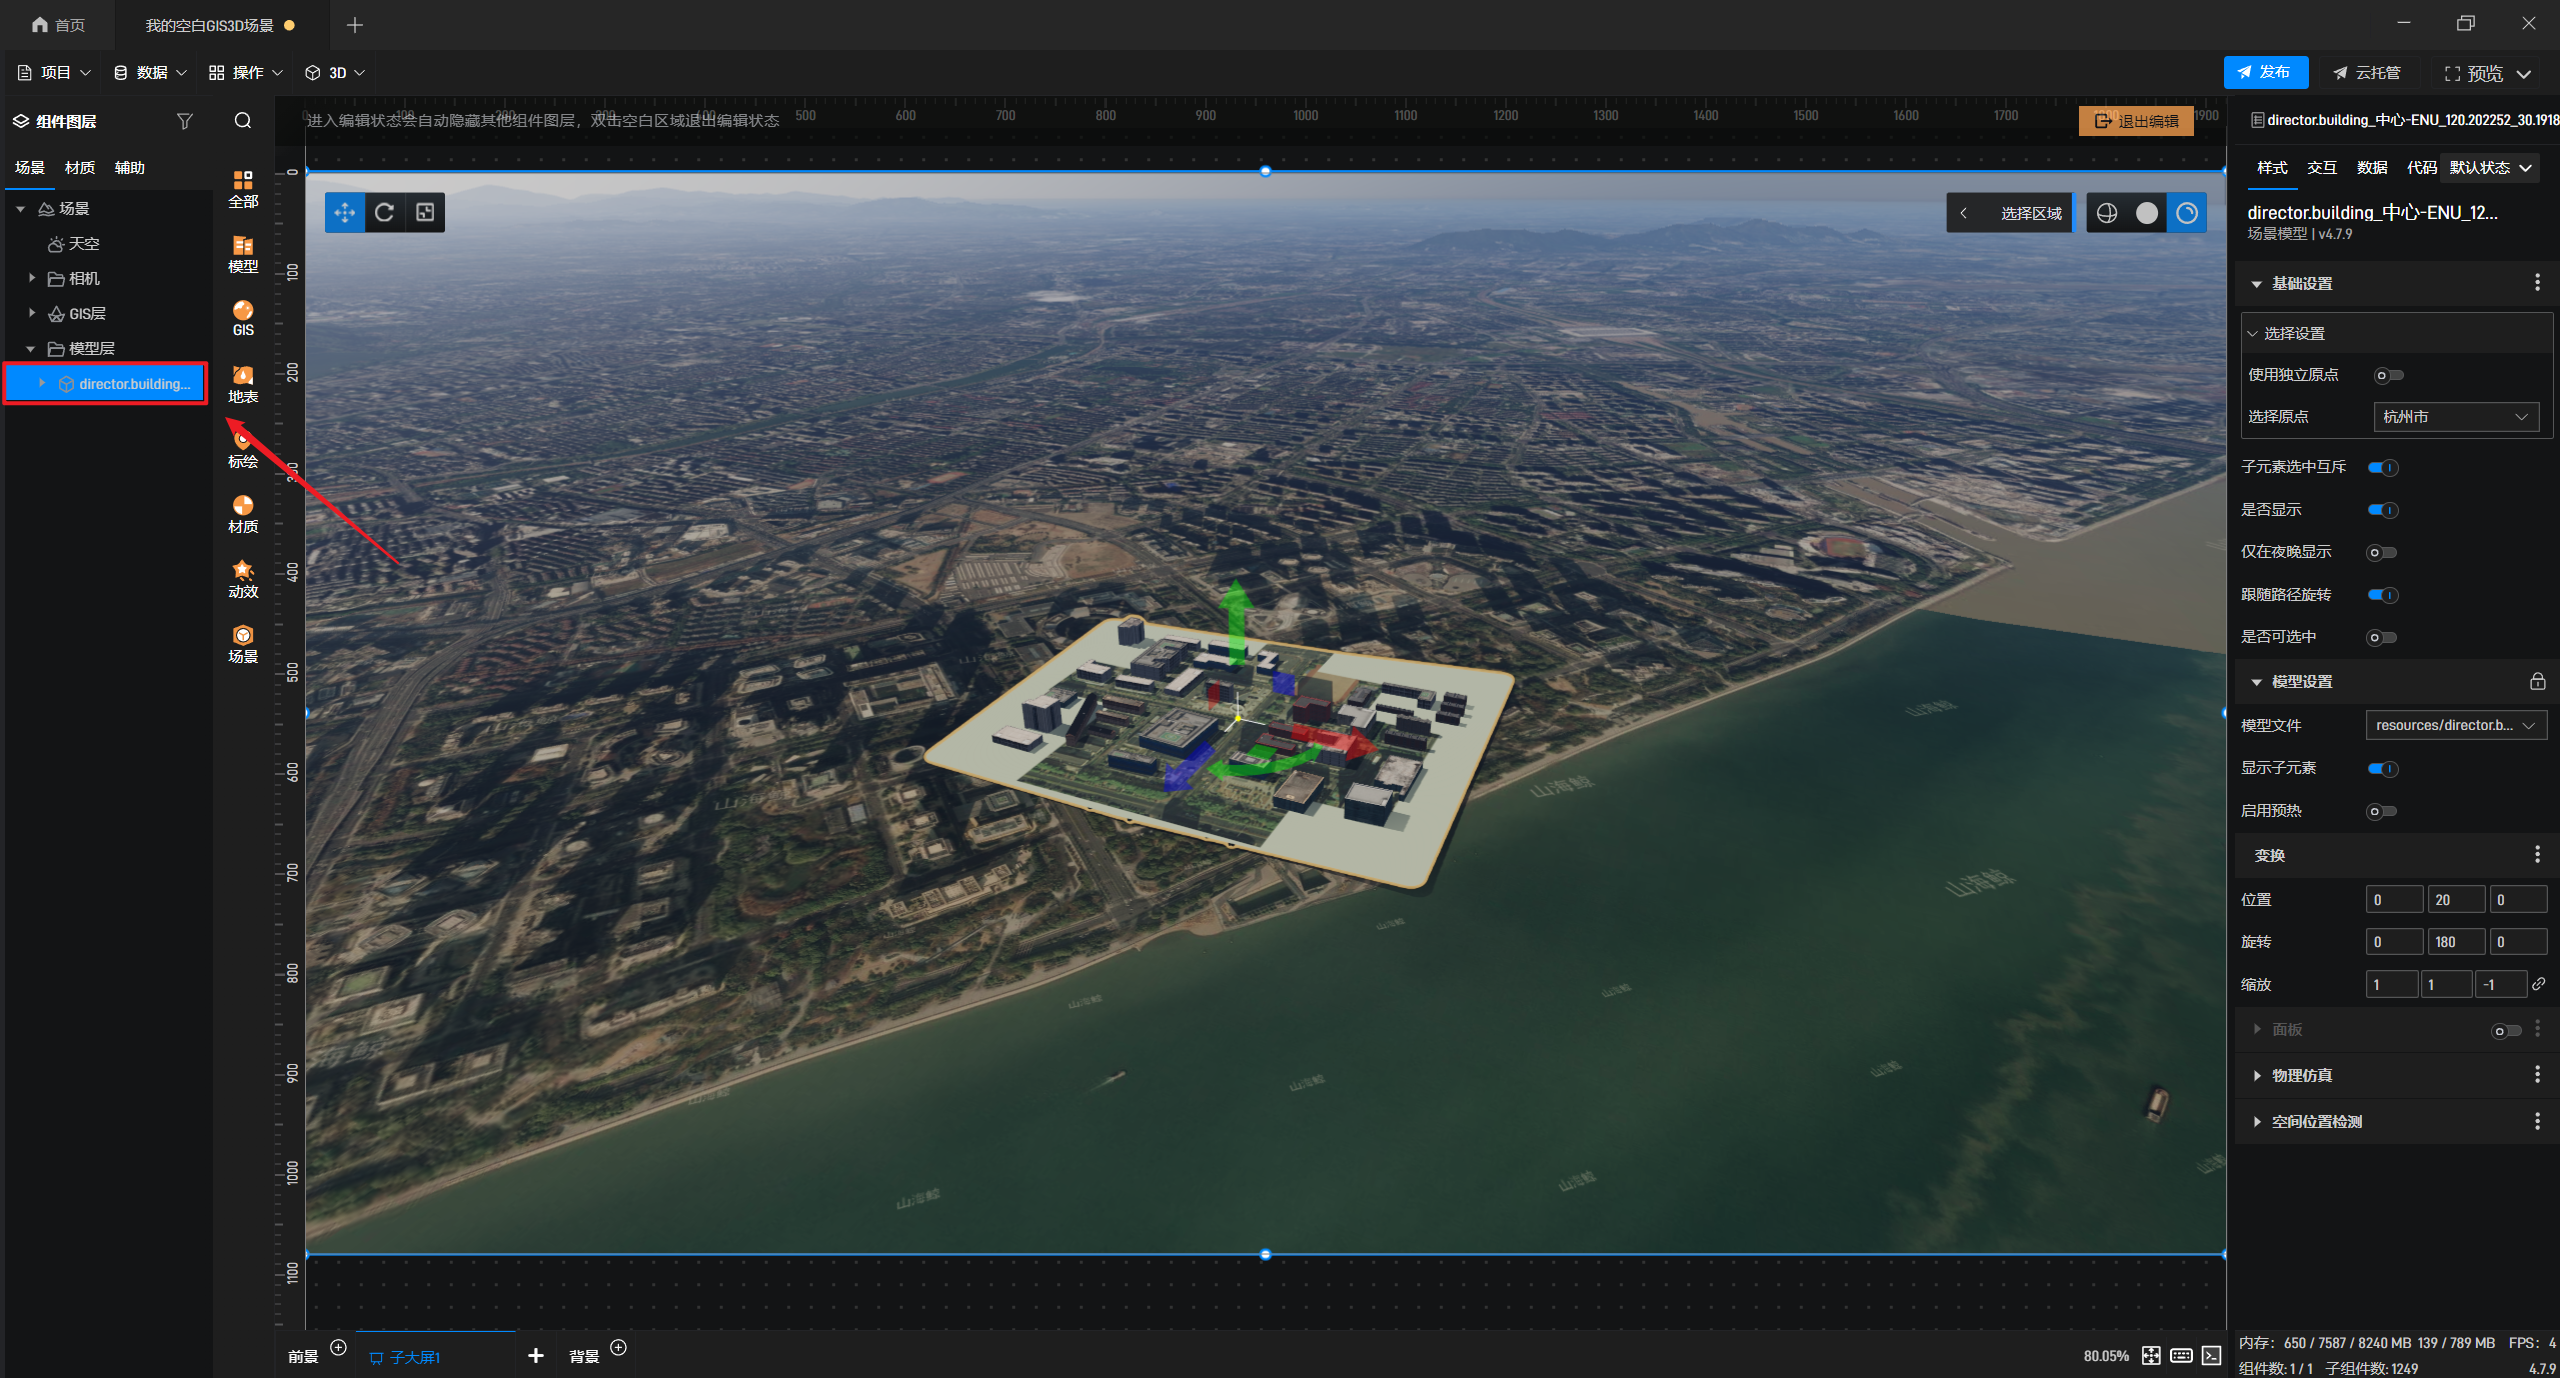Click the position Y input field showing 20
The height and width of the screenshot is (1378, 2560).
[x=2456, y=899]
